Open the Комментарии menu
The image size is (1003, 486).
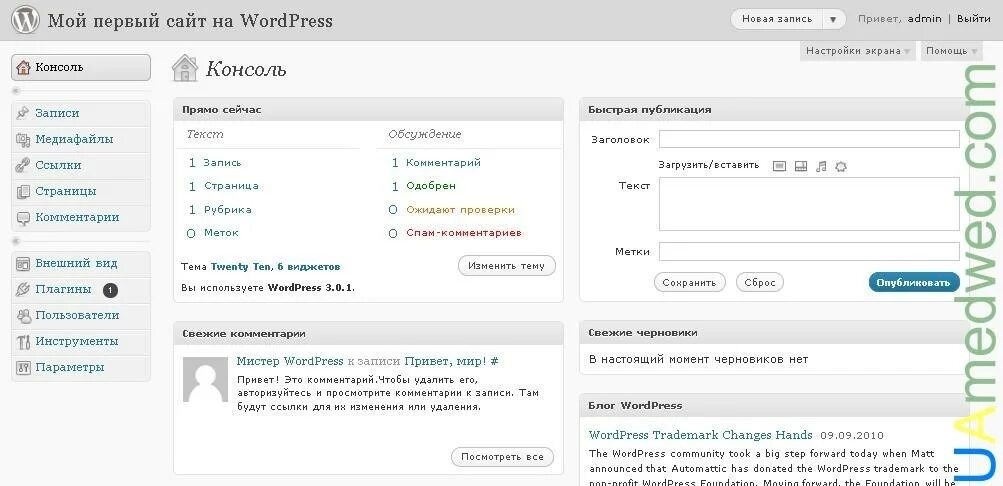point(81,217)
